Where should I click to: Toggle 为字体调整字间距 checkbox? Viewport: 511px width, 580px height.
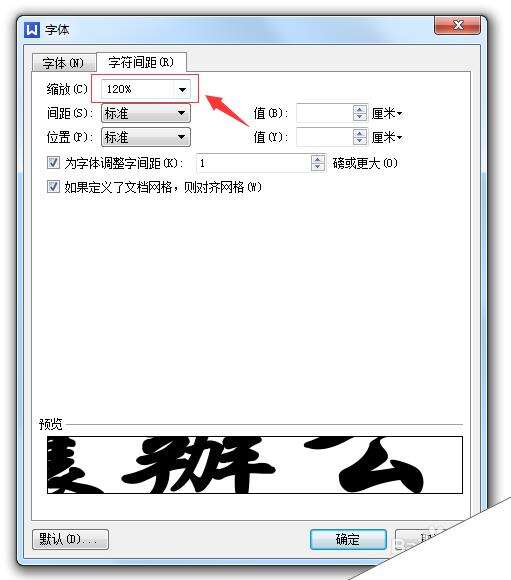tap(53, 163)
